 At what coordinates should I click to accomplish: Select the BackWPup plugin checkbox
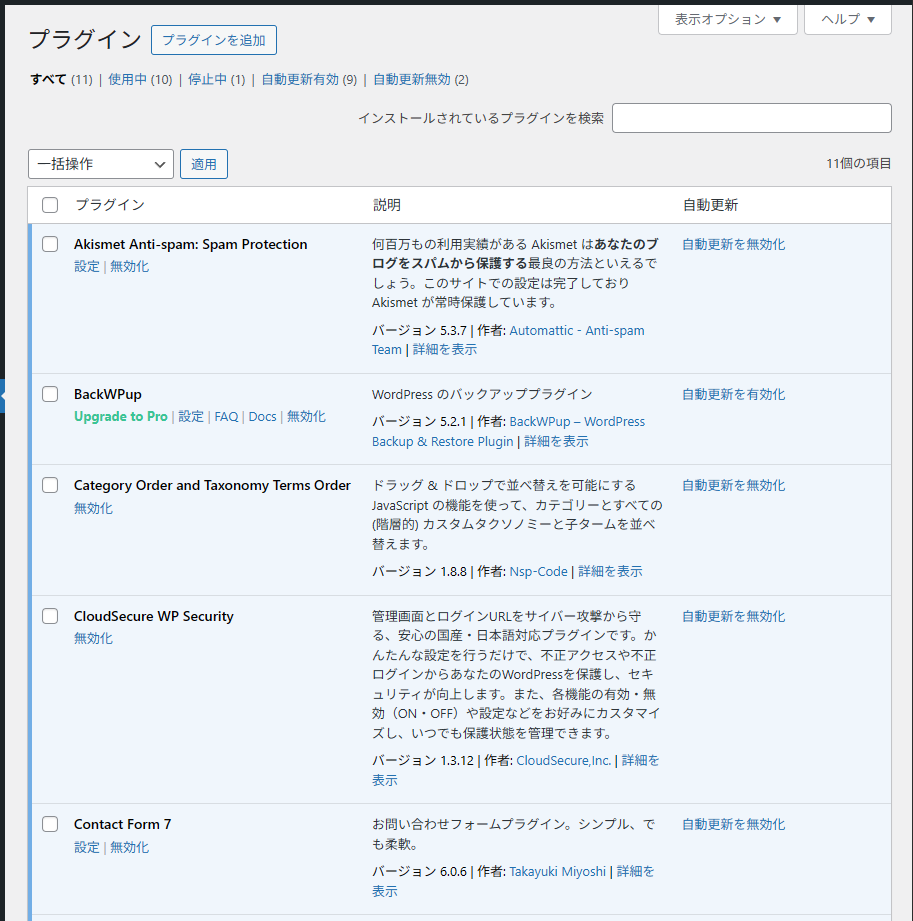pyautogui.click(x=50, y=394)
